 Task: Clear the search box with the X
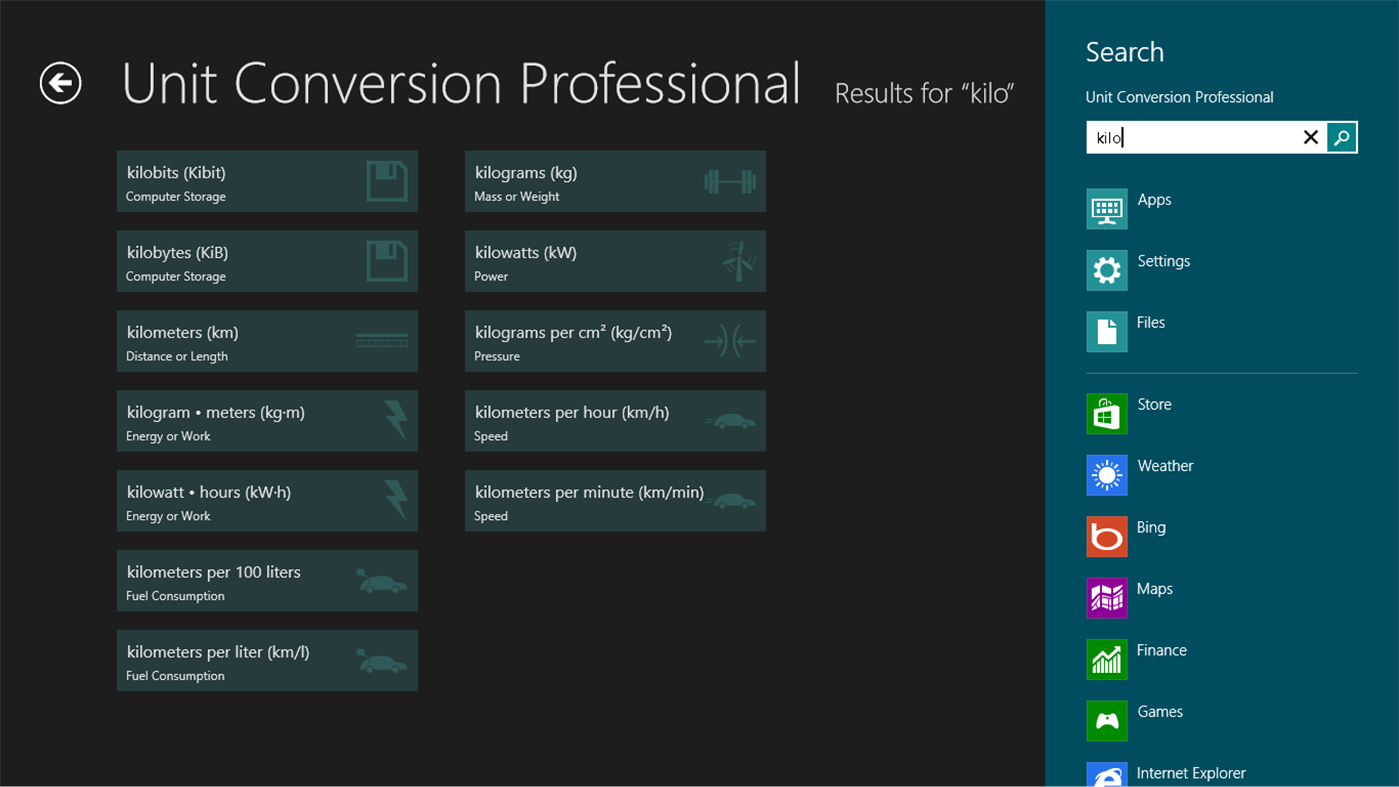point(1311,137)
